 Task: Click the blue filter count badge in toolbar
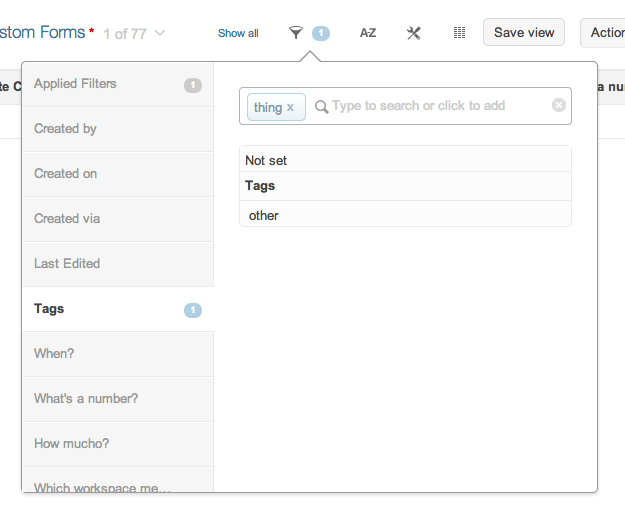pos(320,33)
